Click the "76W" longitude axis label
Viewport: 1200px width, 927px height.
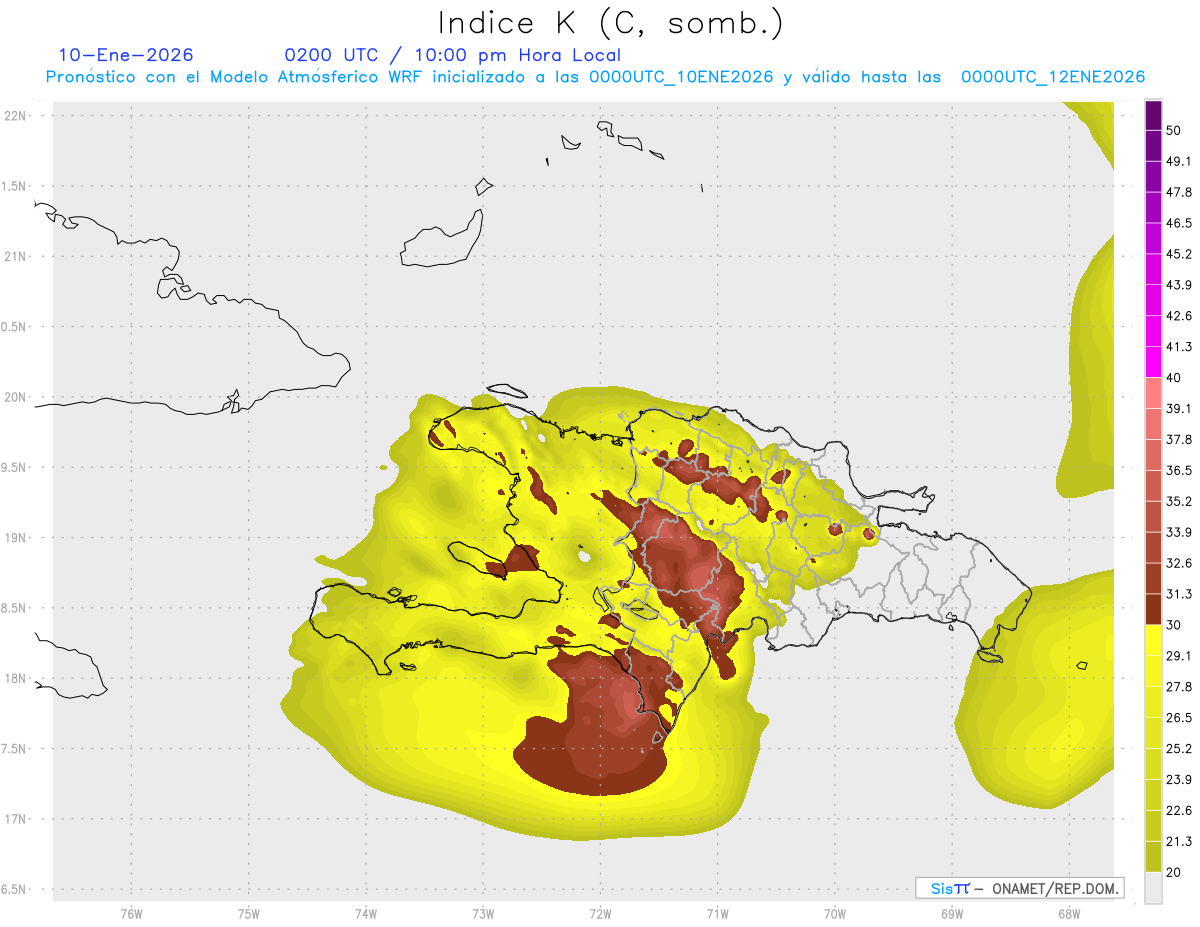(x=131, y=913)
